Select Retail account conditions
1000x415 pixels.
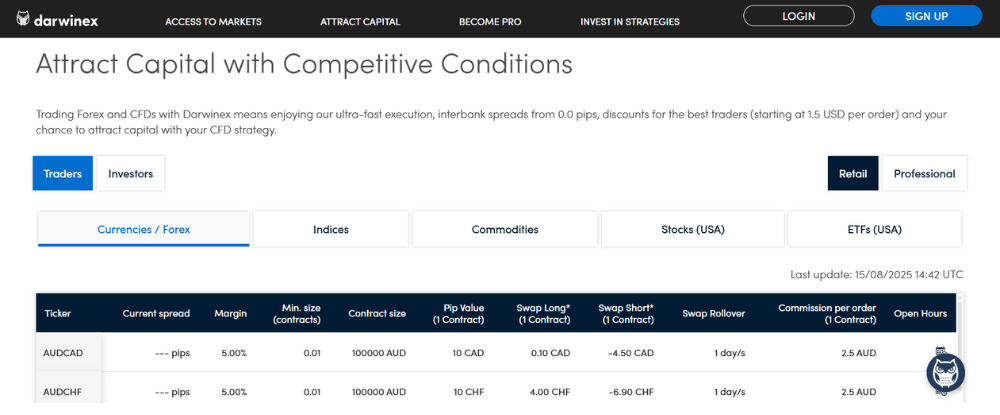[853, 173]
